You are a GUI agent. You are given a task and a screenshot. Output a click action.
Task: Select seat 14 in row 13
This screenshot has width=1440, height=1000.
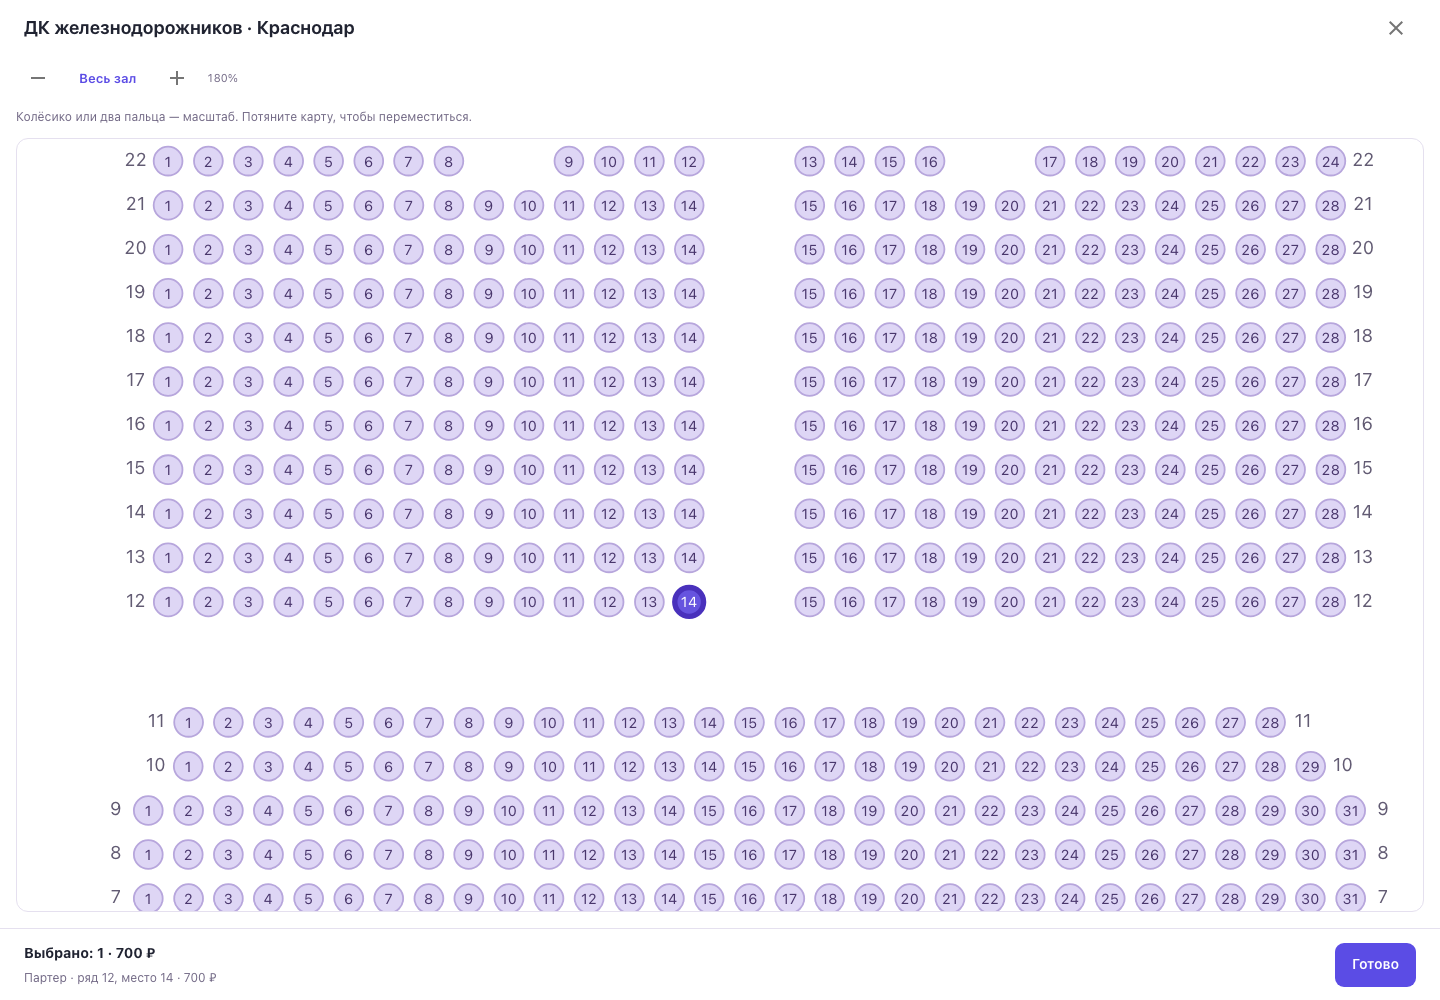point(689,558)
